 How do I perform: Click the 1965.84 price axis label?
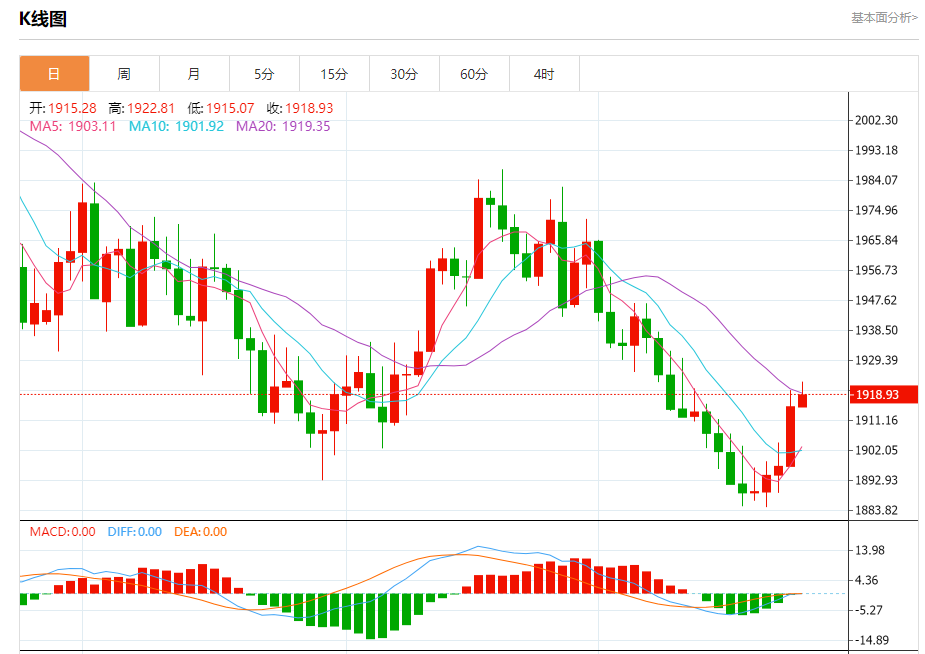877,241
